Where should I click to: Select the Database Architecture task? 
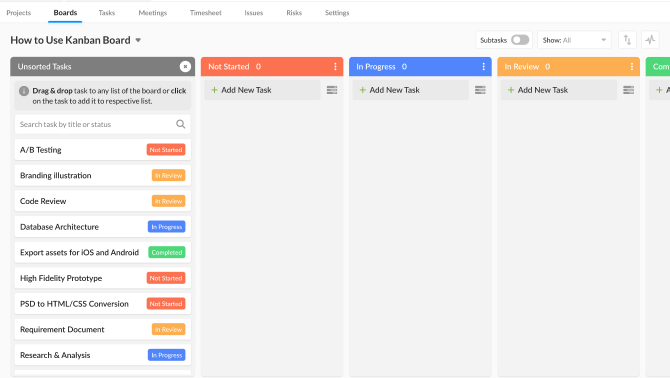[103, 227]
